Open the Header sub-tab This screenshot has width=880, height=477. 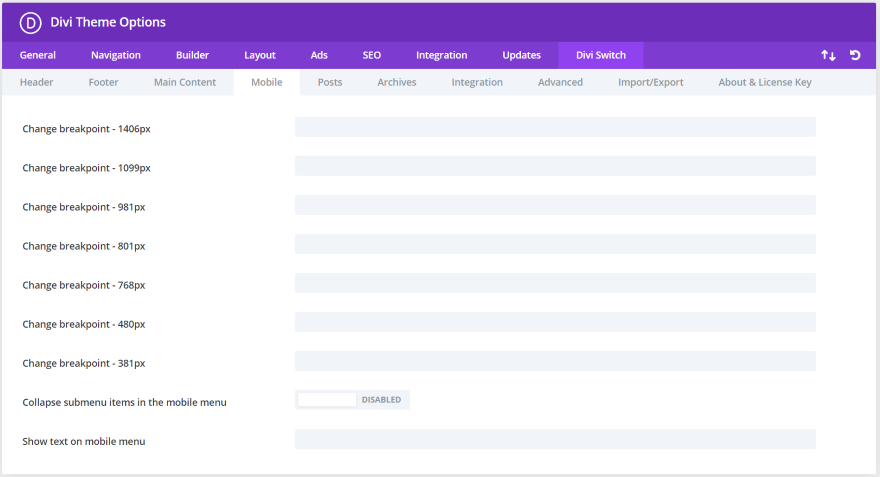click(x=36, y=82)
